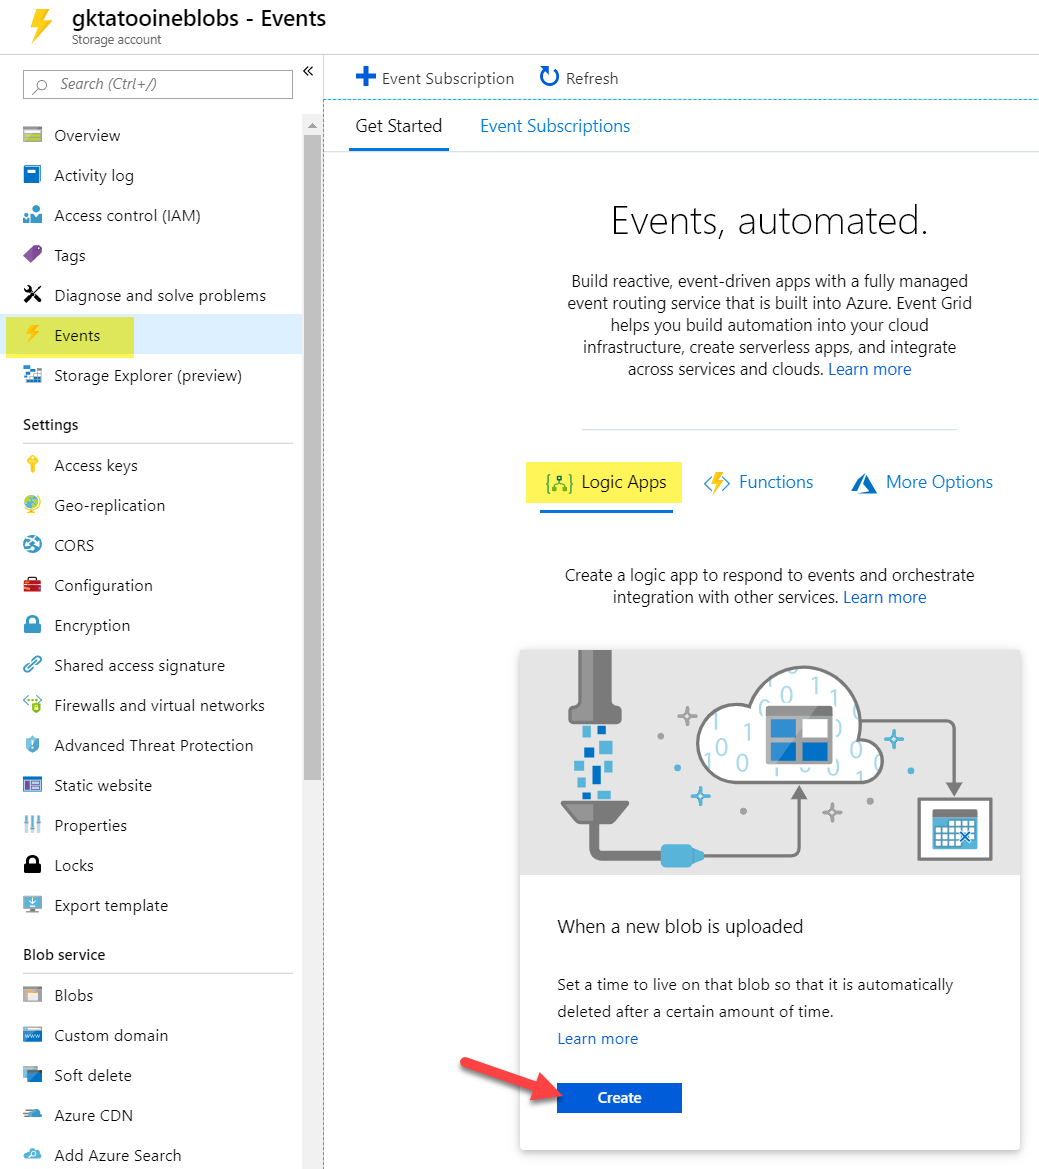This screenshot has width=1039, height=1169.
Task: Click the Tags purple tag icon
Action: tap(33, 255)
